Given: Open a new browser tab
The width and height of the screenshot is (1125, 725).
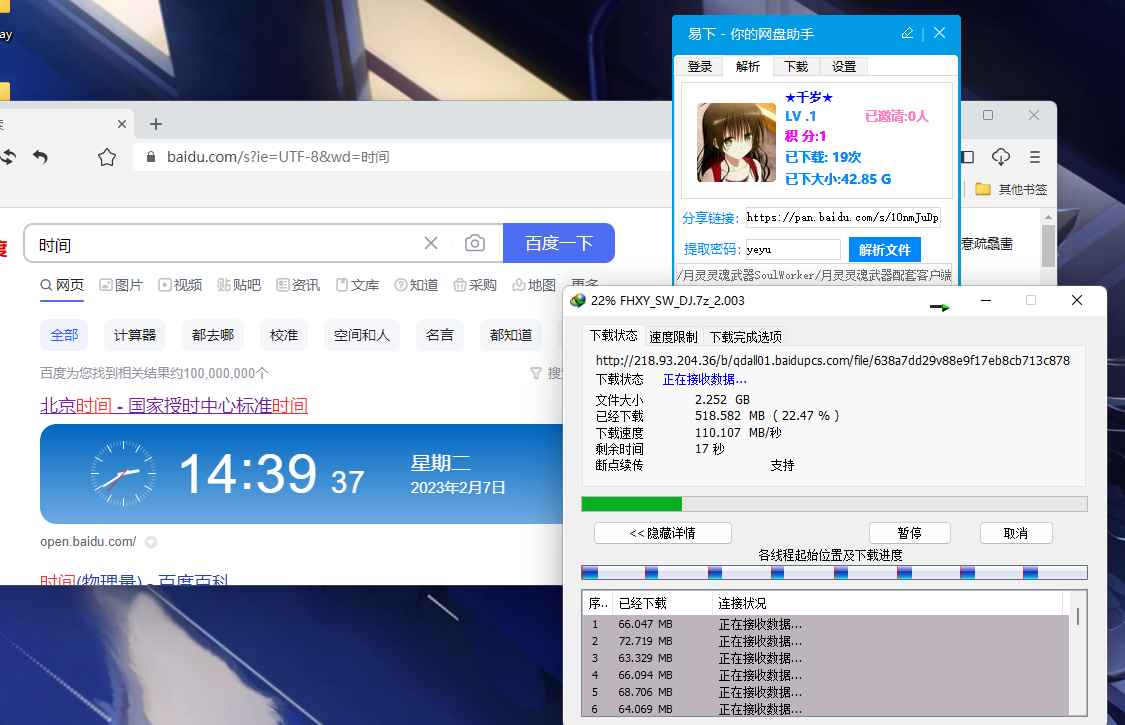Looking at the screenshot, I should click(156, 124).
